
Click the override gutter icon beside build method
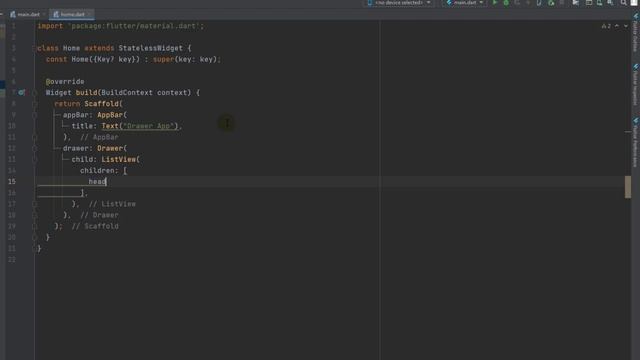pyautogui.click(x=21, y=93)
